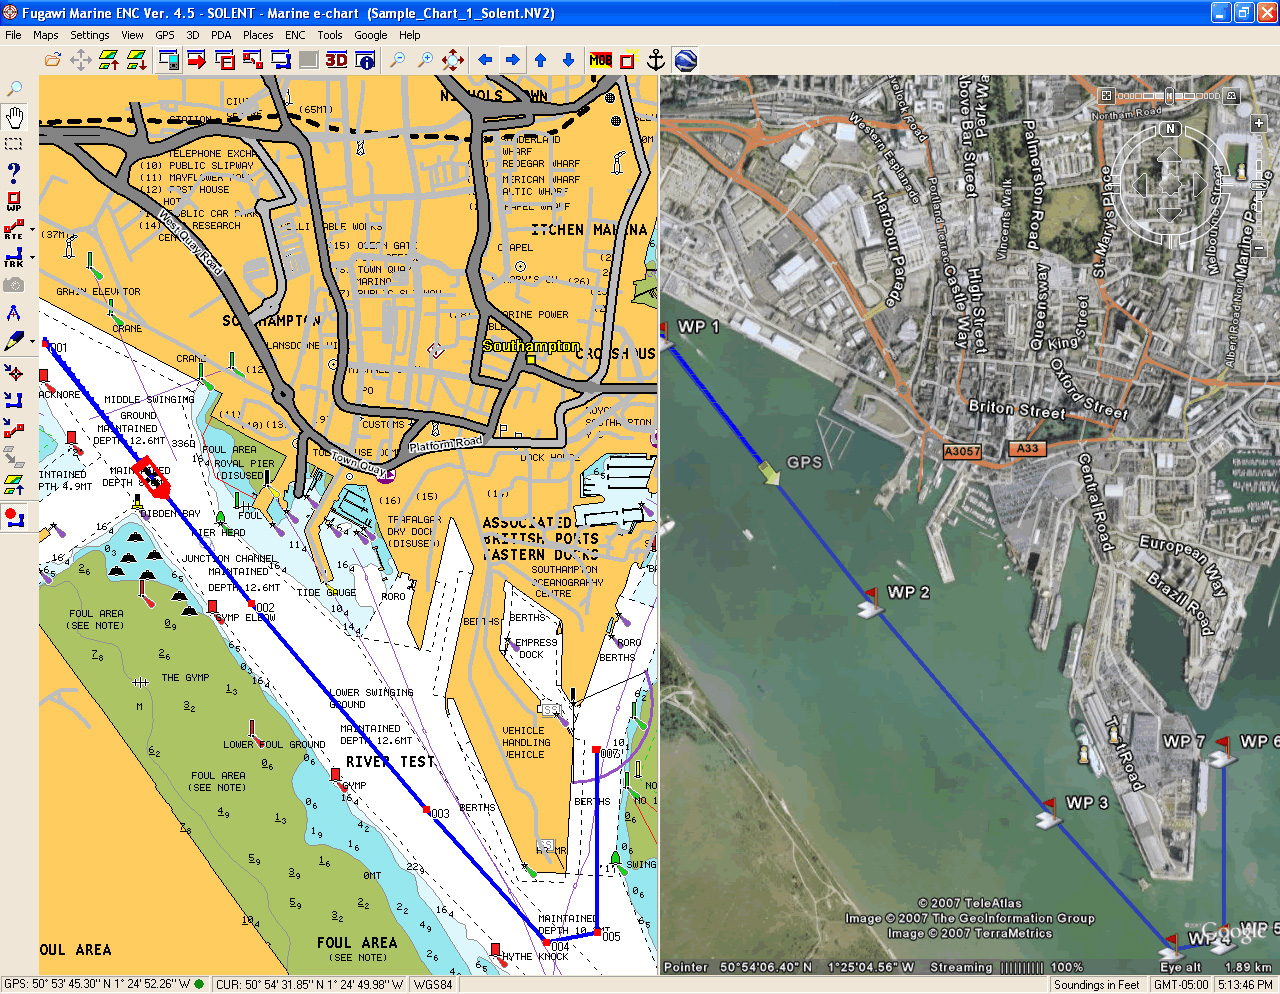The height and width of the screenshot is (994, 1280).
Task: Click the Google Earth compass down arrow
Action: pos(1170,213)
